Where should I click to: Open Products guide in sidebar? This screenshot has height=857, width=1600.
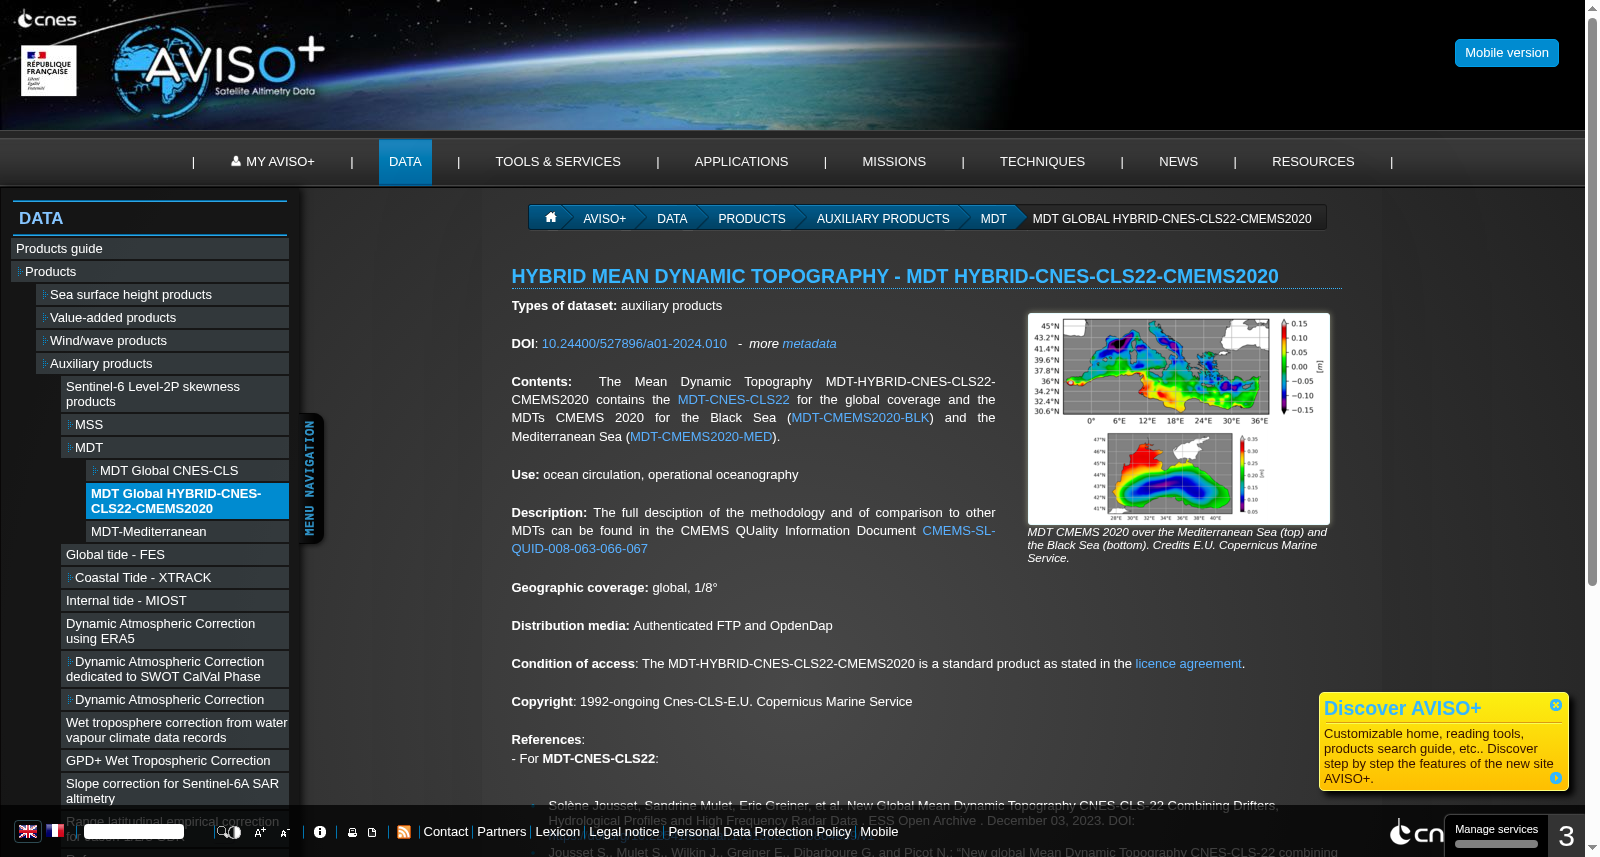tap(150, 248)
